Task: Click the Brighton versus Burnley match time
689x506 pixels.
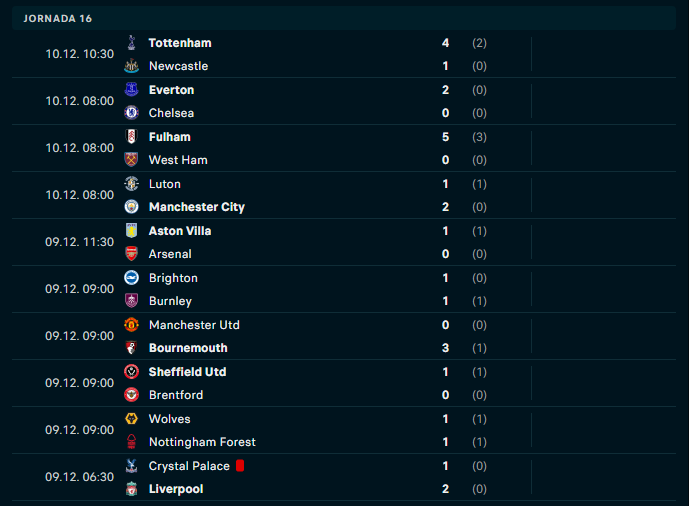Action: click(80, 289)
